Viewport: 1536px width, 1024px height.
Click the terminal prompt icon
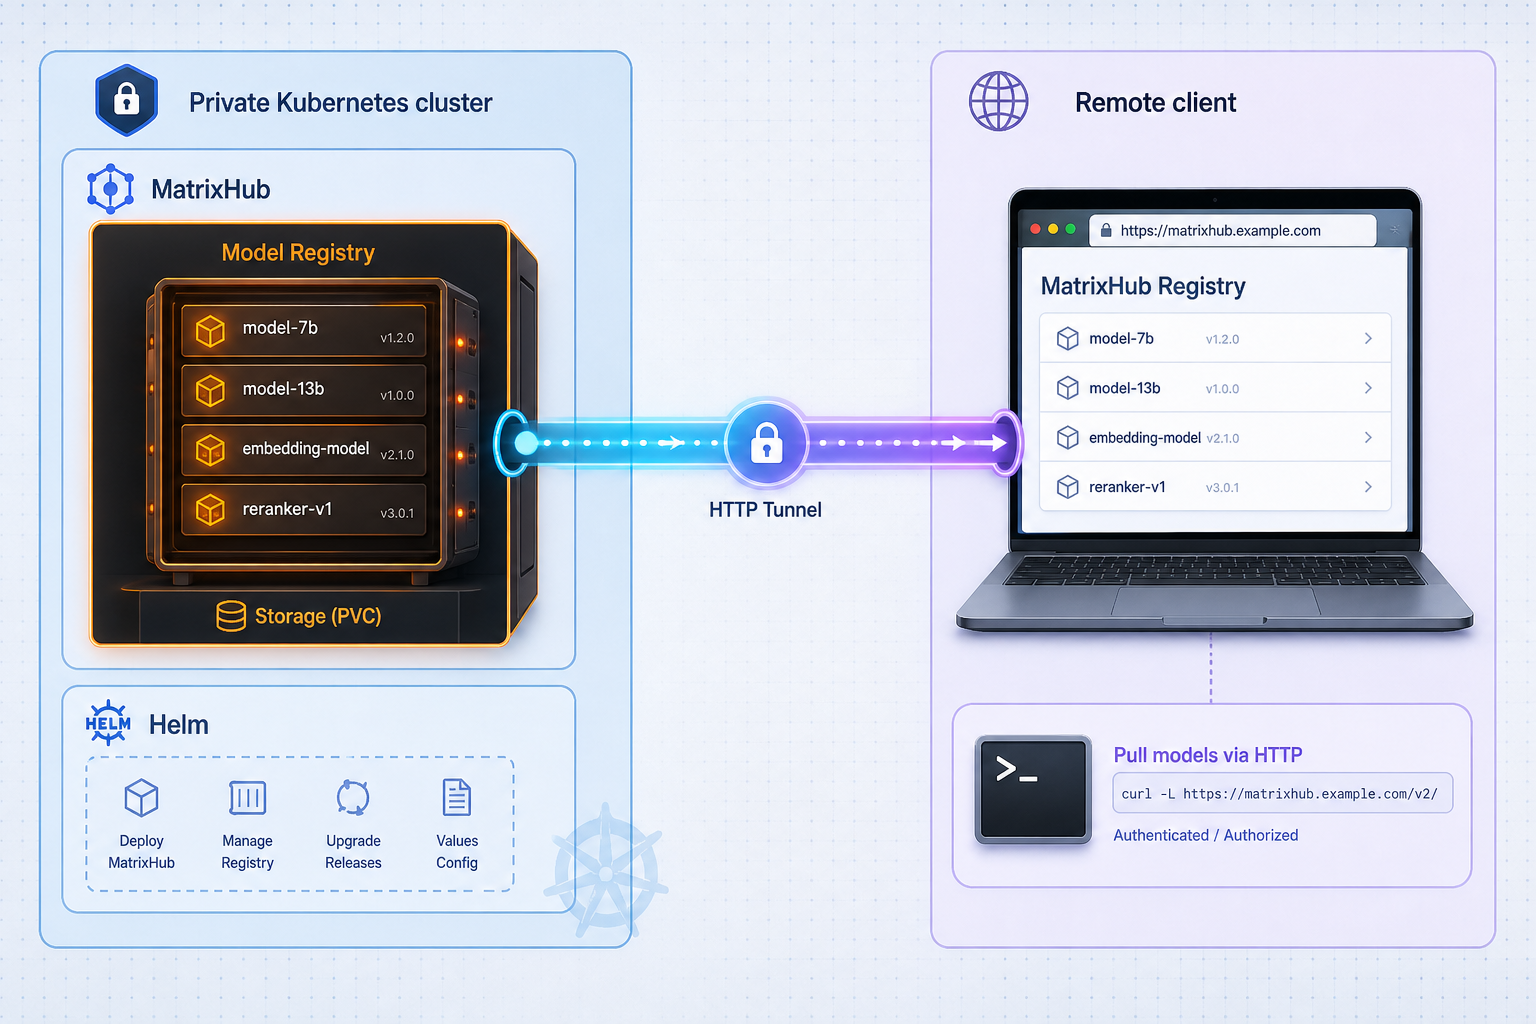coord(1033,789)
